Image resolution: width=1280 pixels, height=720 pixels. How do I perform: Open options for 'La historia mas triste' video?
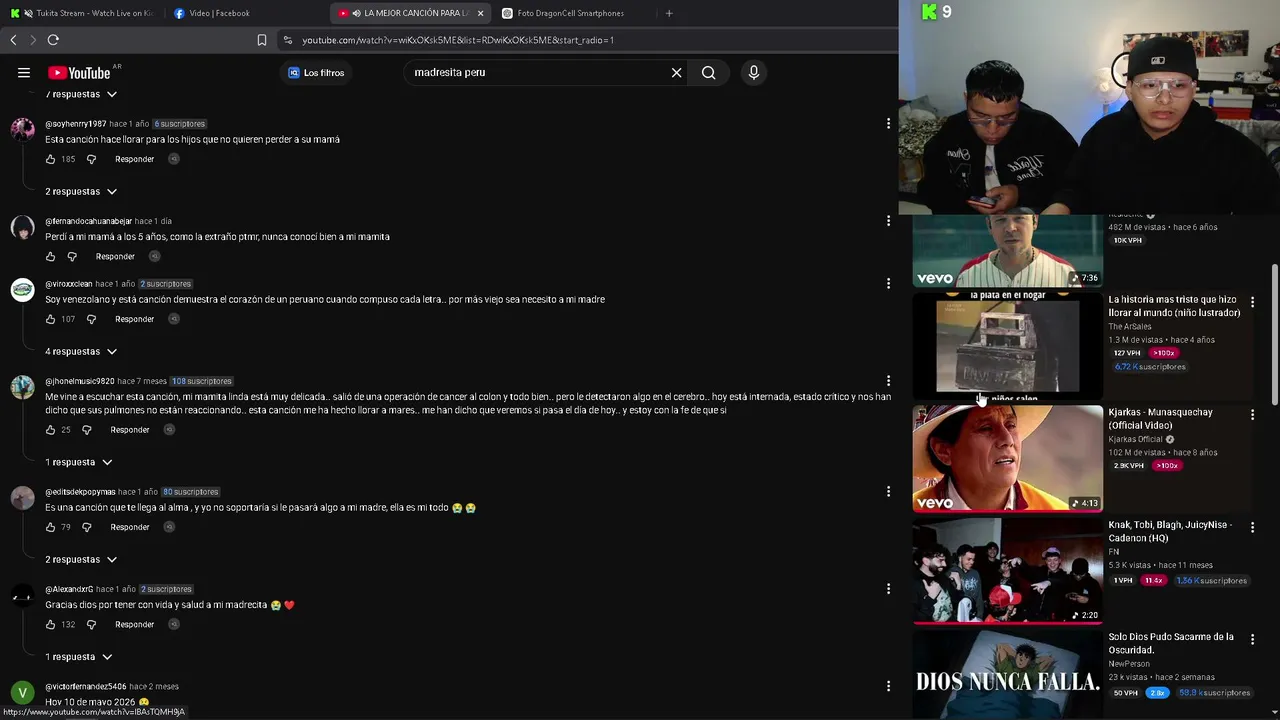1252,301
